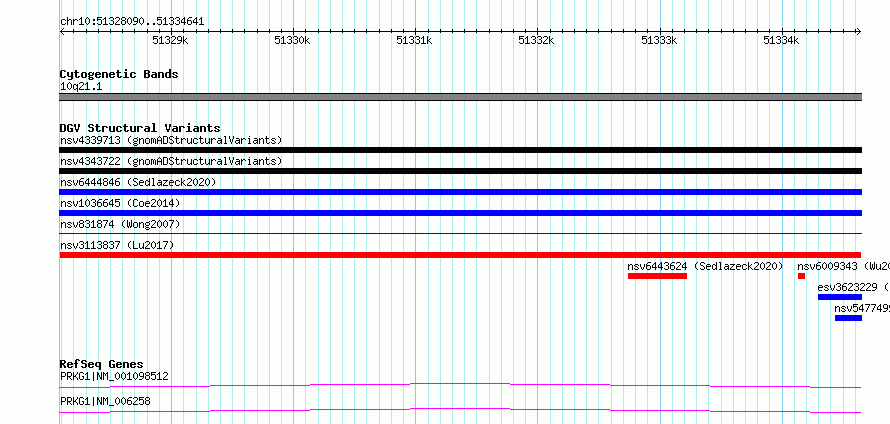Click the 51332k ruler tick label
Viewport: 890px width, 424px height.
[x=536, y=40]
